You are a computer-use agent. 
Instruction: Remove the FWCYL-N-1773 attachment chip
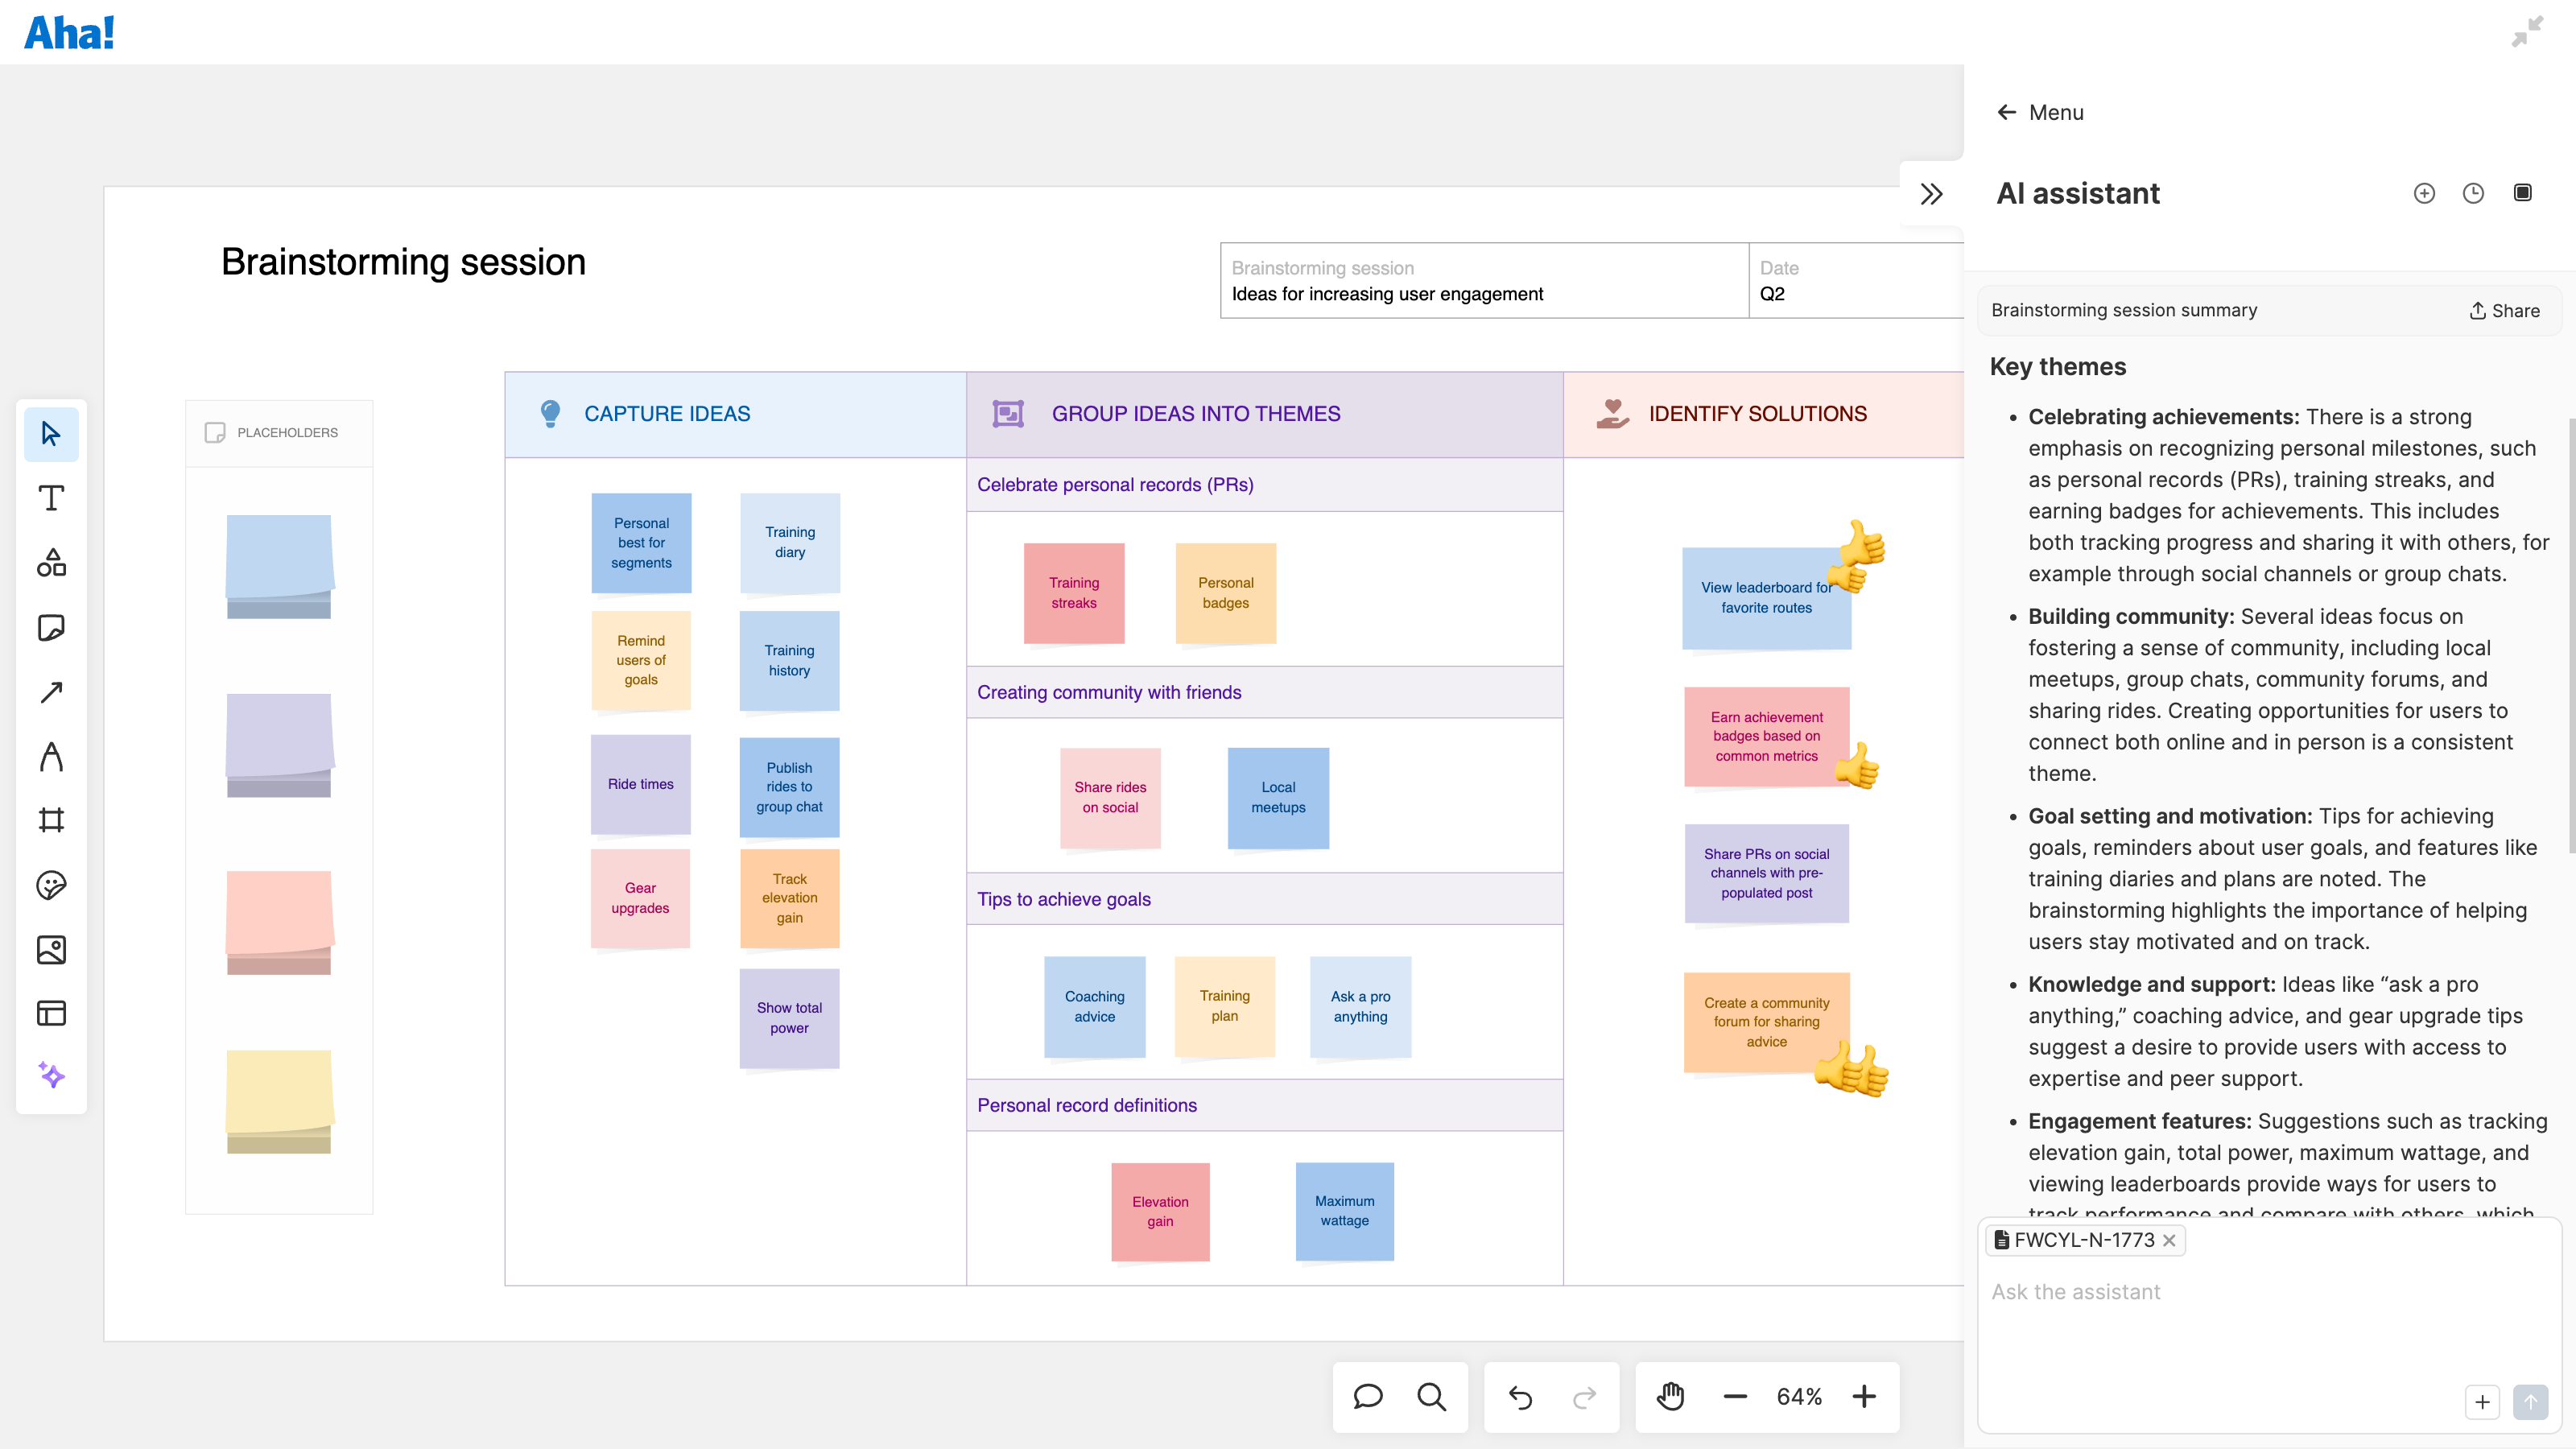point(2169,1240)
